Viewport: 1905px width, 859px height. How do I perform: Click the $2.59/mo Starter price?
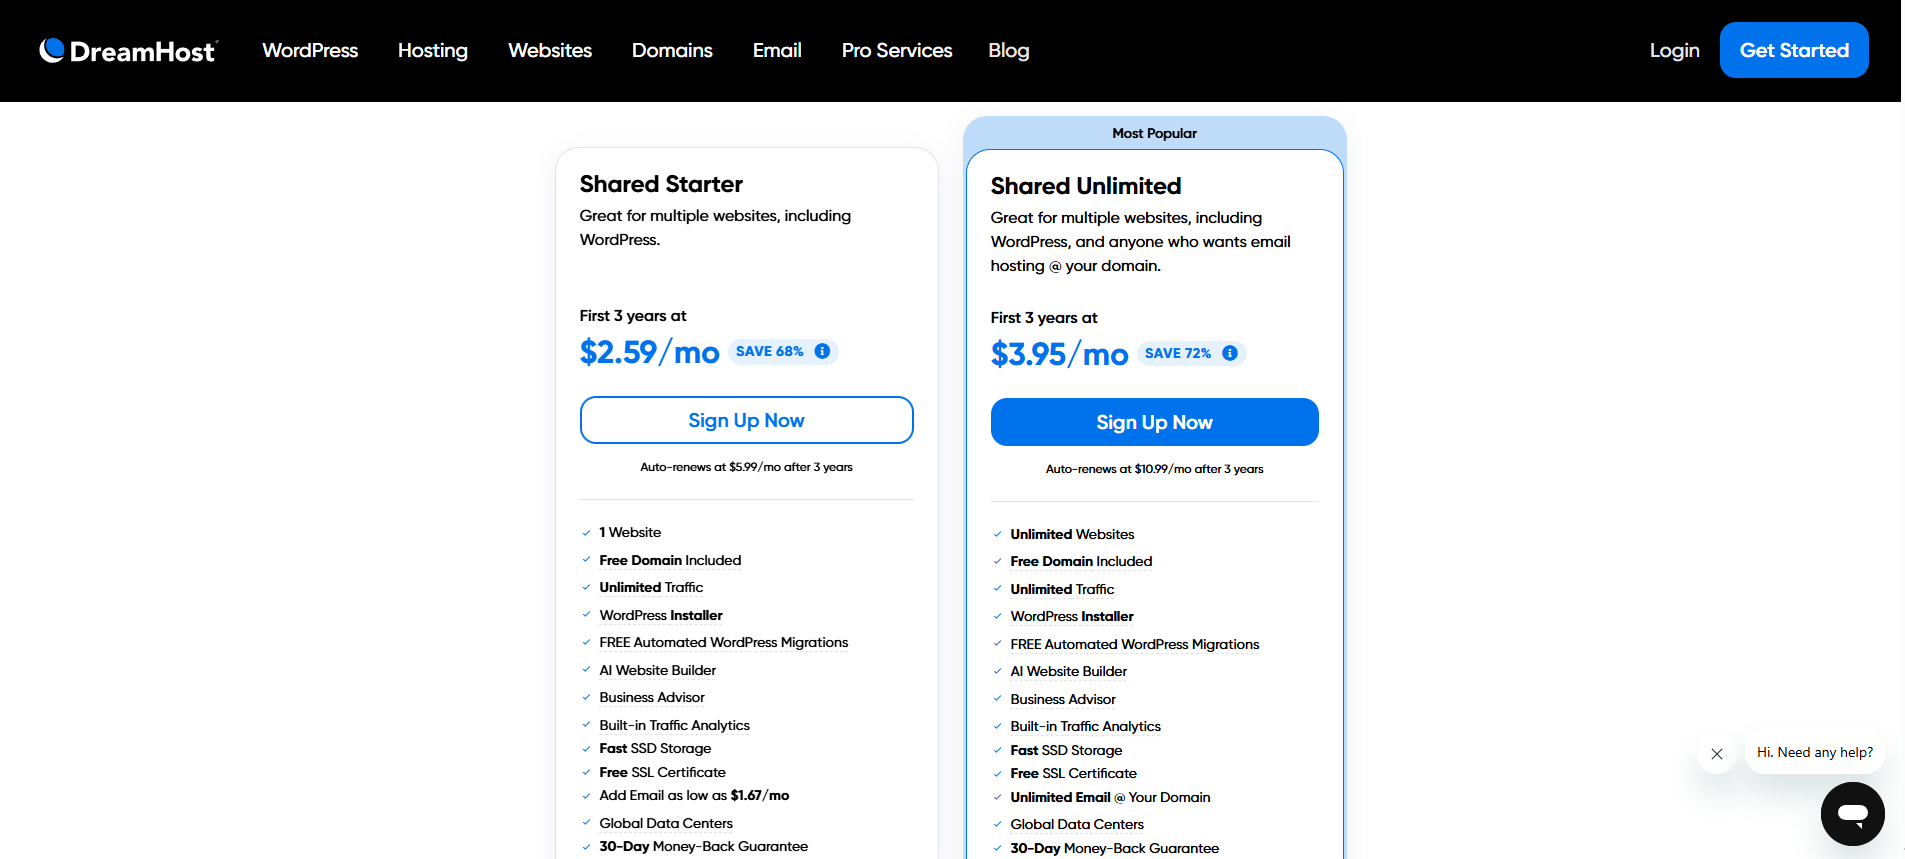point(649,352)
